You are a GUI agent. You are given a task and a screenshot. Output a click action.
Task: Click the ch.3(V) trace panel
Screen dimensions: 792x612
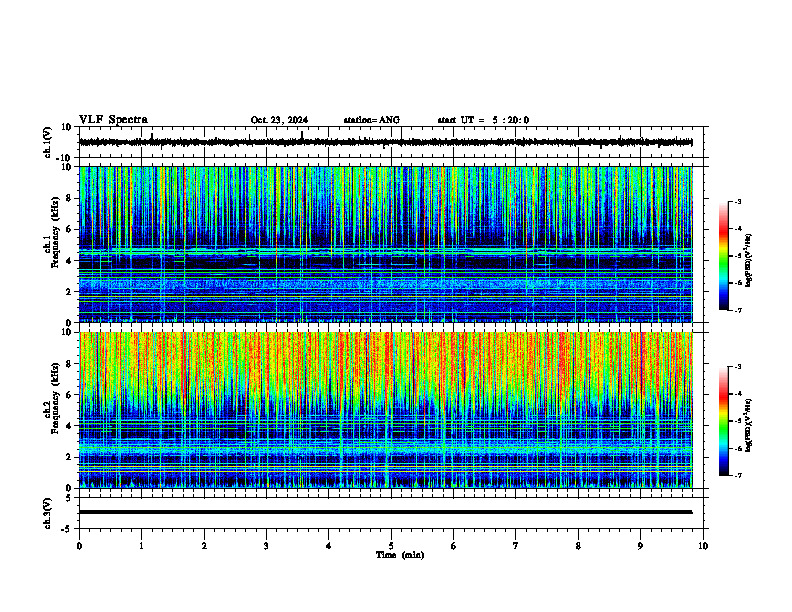point(393,513)
